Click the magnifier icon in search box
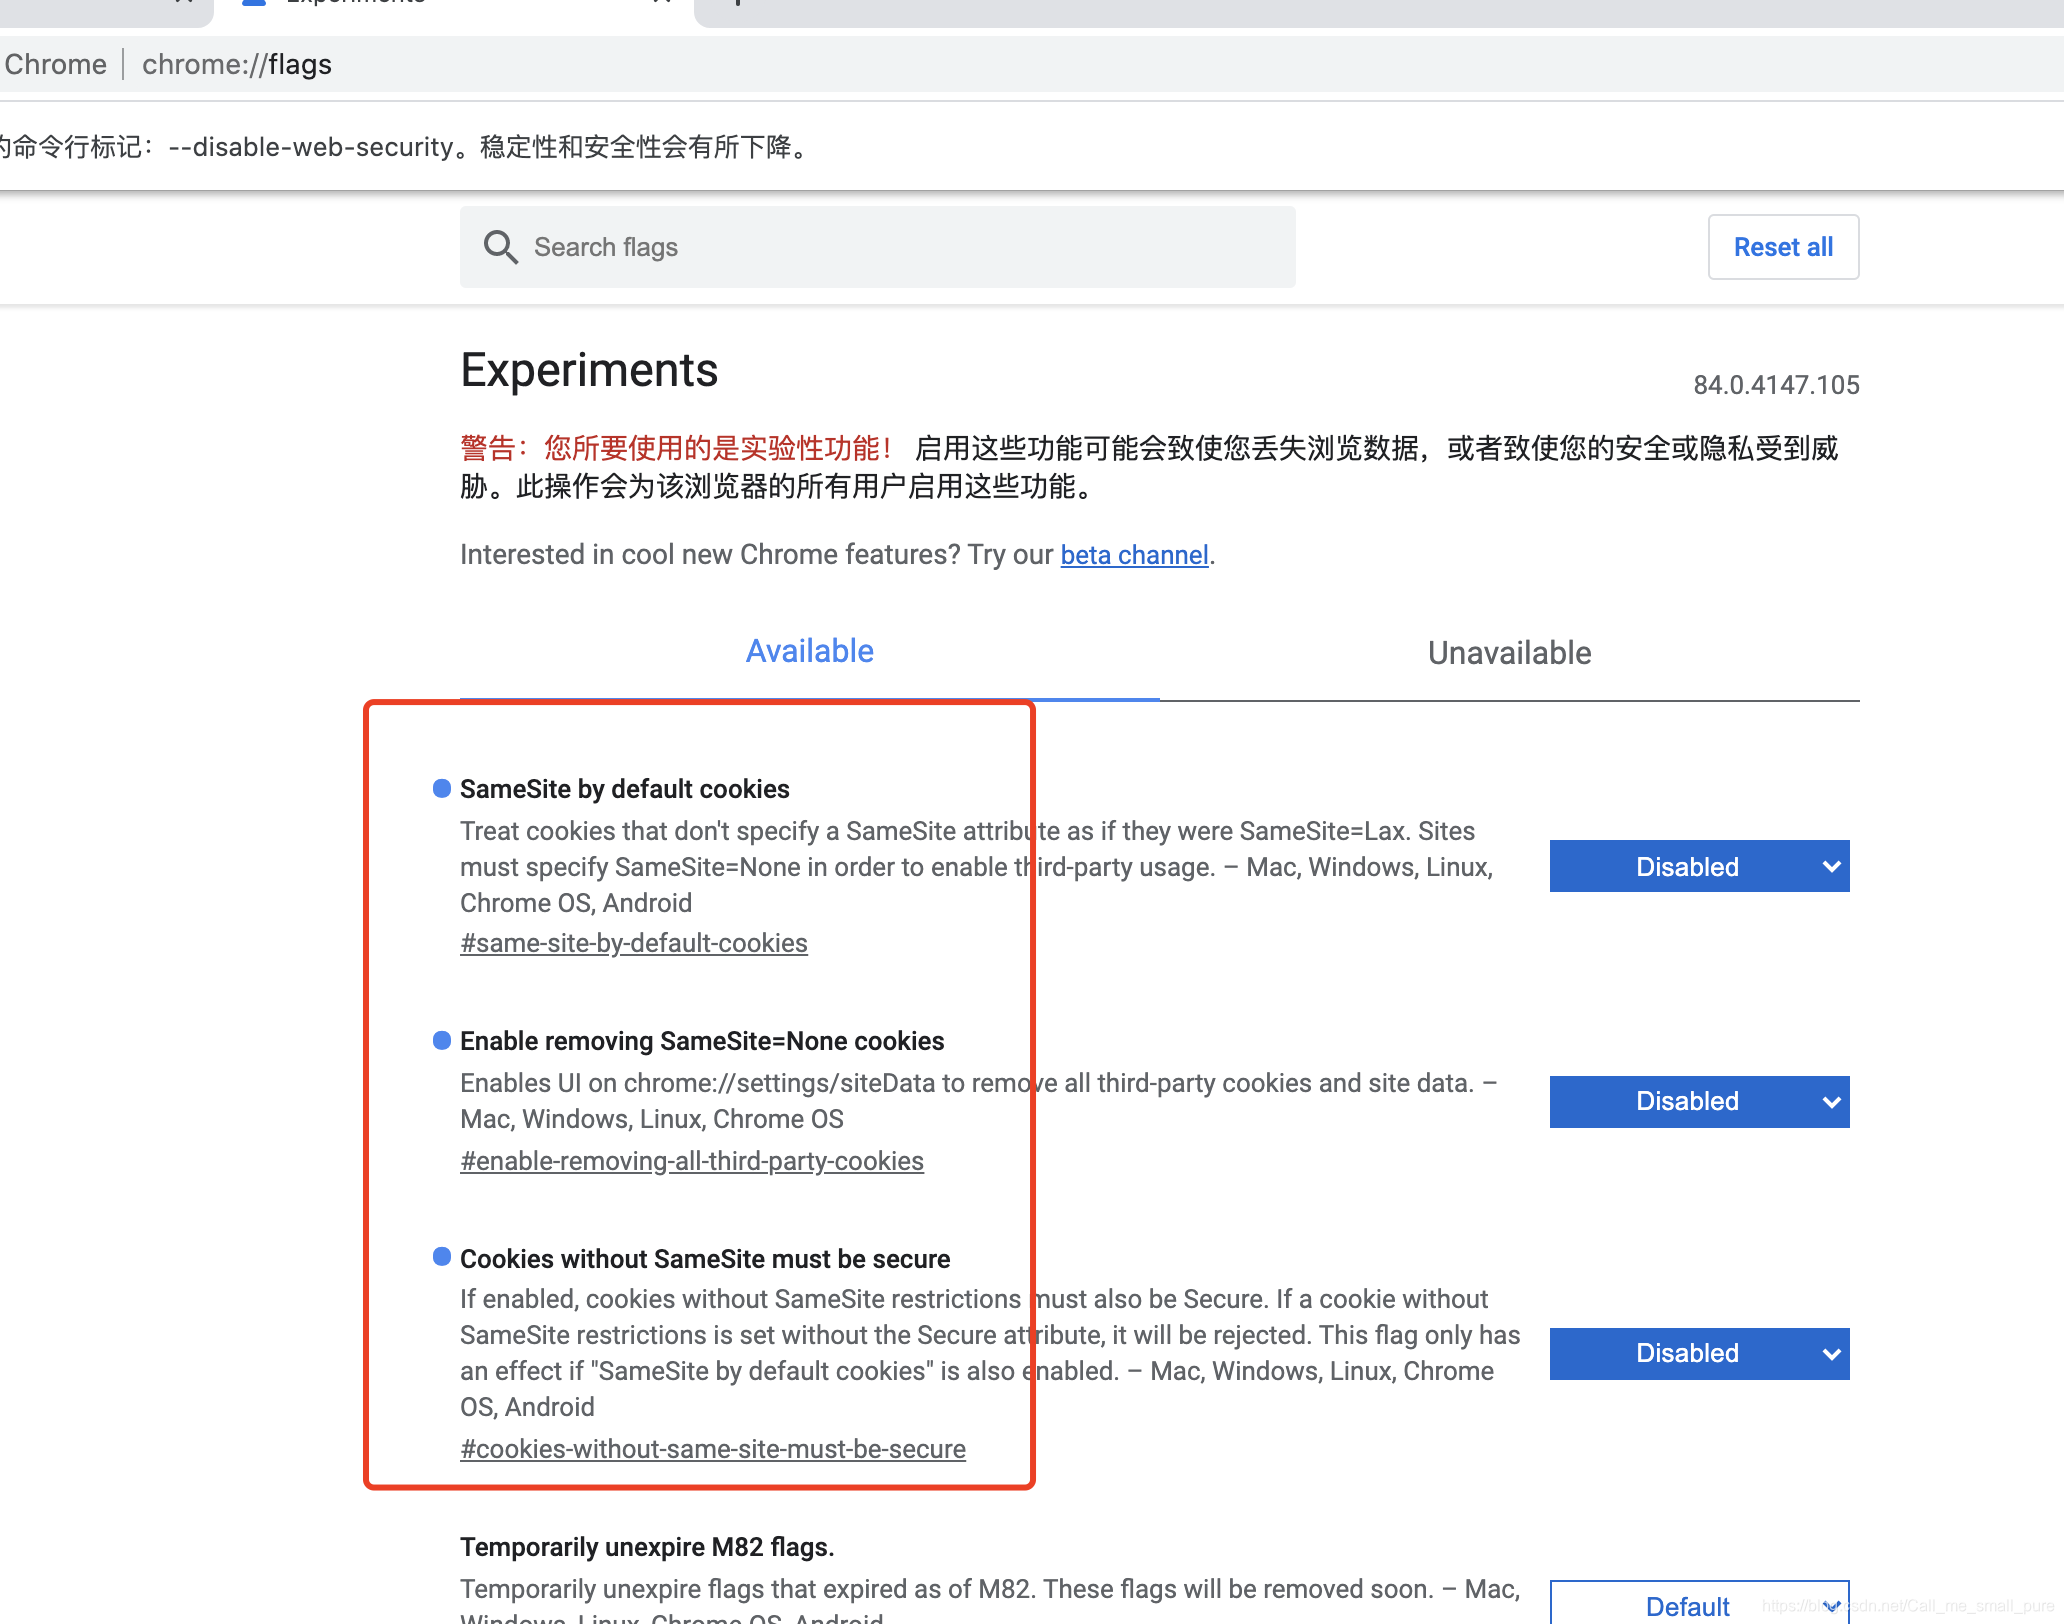 point(500,247)
